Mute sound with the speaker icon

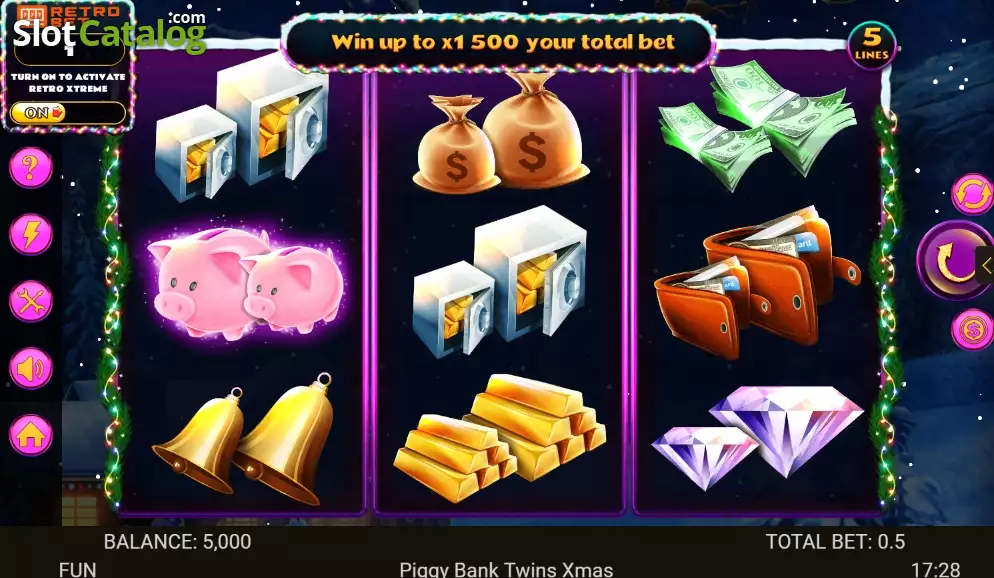[30, 368]
